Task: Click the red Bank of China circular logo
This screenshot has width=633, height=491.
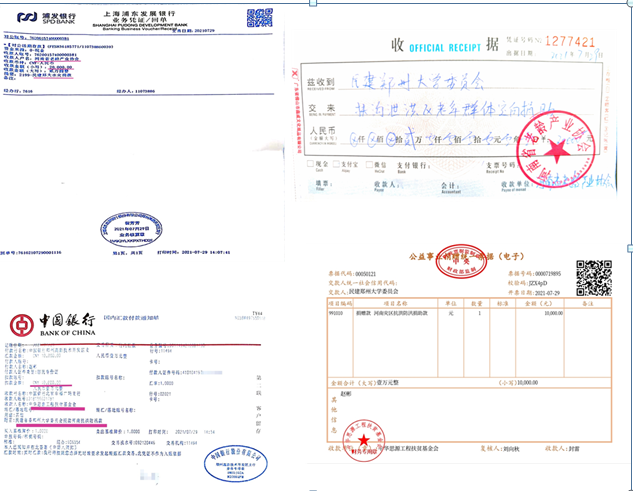Action: (x=22, y=325)
